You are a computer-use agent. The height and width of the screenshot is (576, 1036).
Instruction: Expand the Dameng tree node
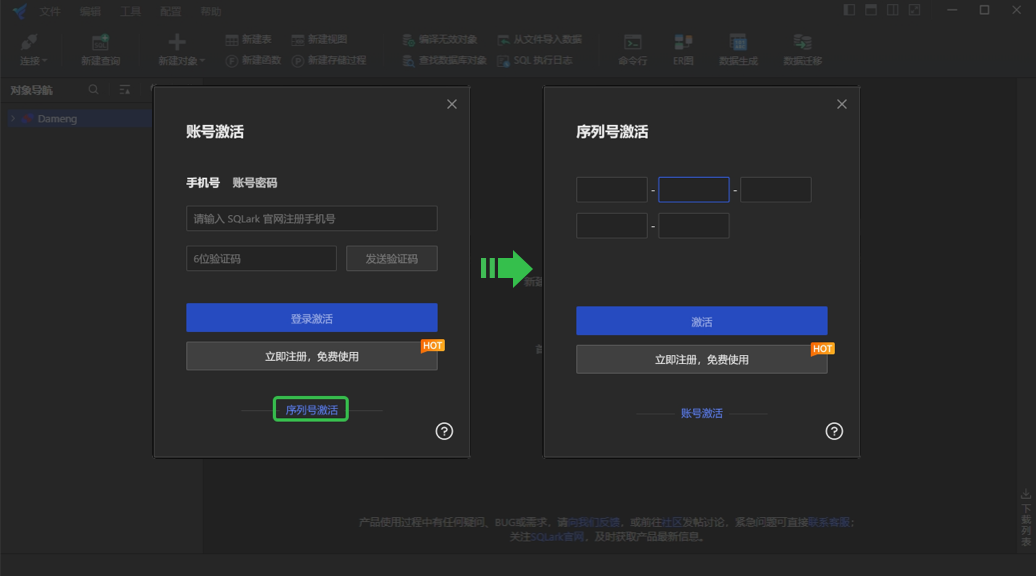pyautogui.click(x=13, y=118)
